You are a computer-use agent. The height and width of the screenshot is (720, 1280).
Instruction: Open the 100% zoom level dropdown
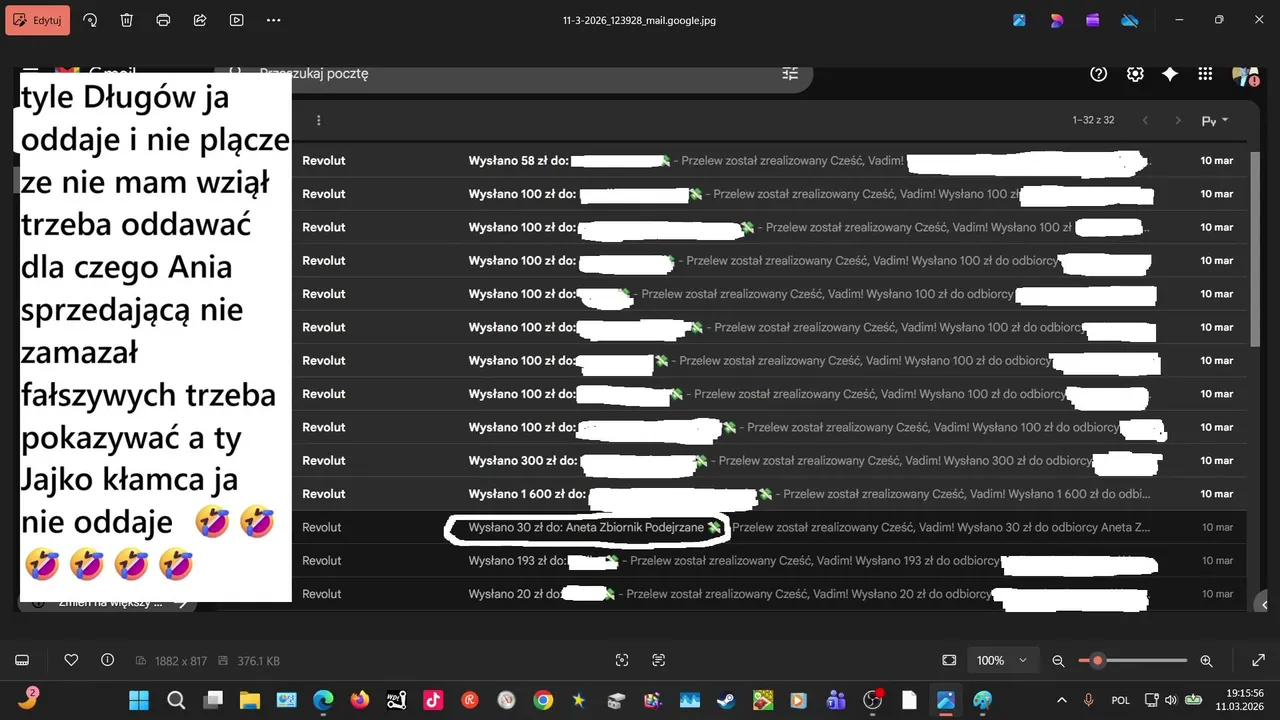pyautogui.click(x=1001, y=660)
